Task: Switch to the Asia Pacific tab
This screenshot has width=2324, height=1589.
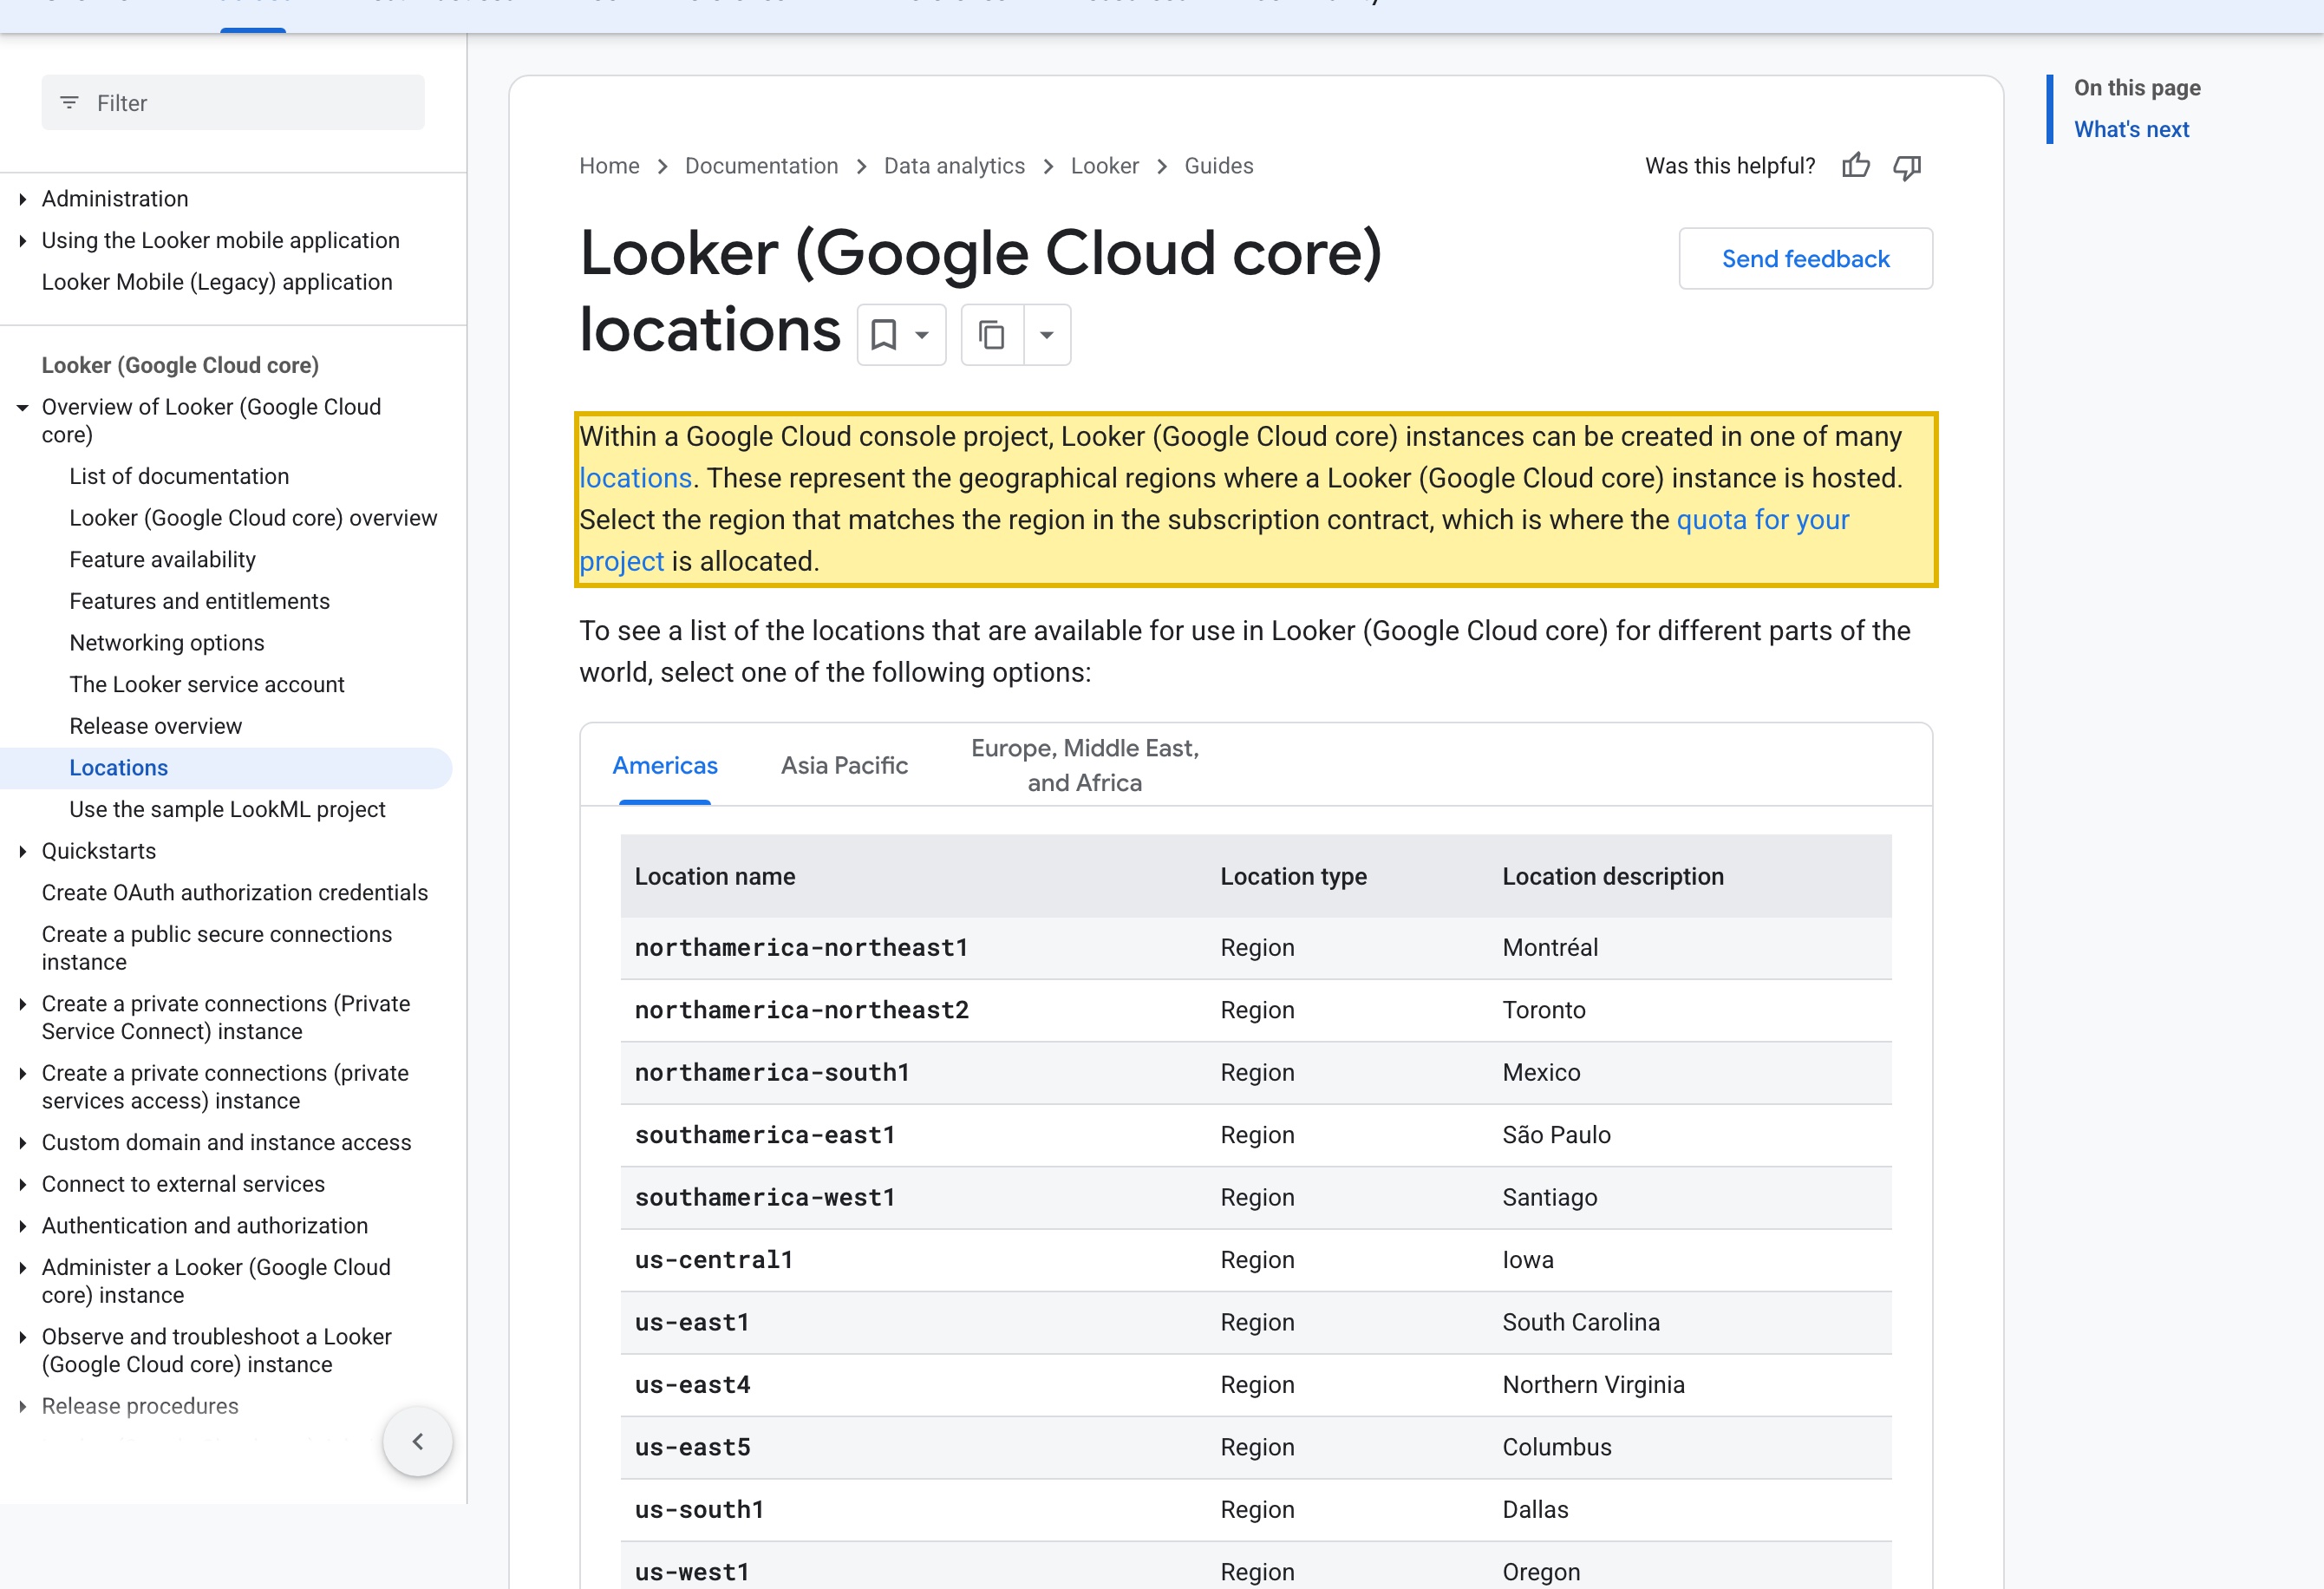Action: tap(844, 765)
